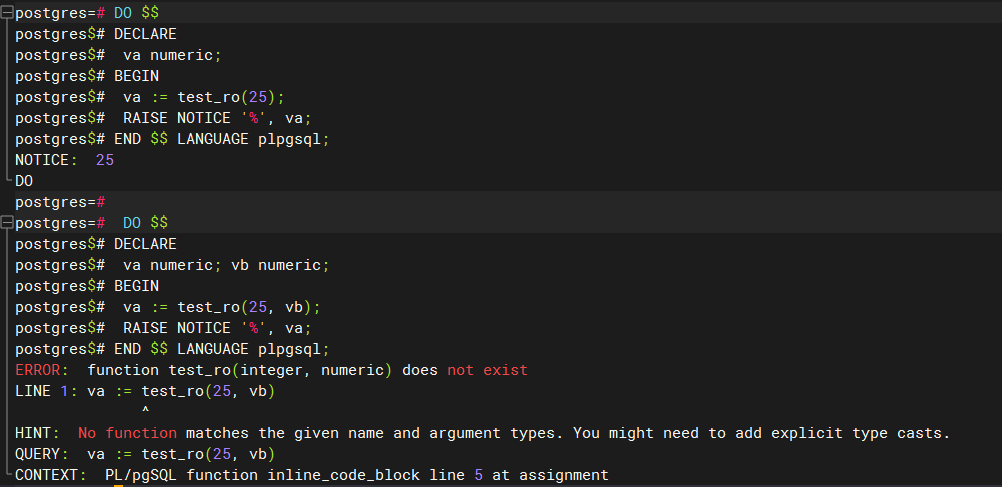Click the purple line number 5 in CONTEXT
Image resolution: width=1002 pixels, height=487 pixels.
(479, 475)
